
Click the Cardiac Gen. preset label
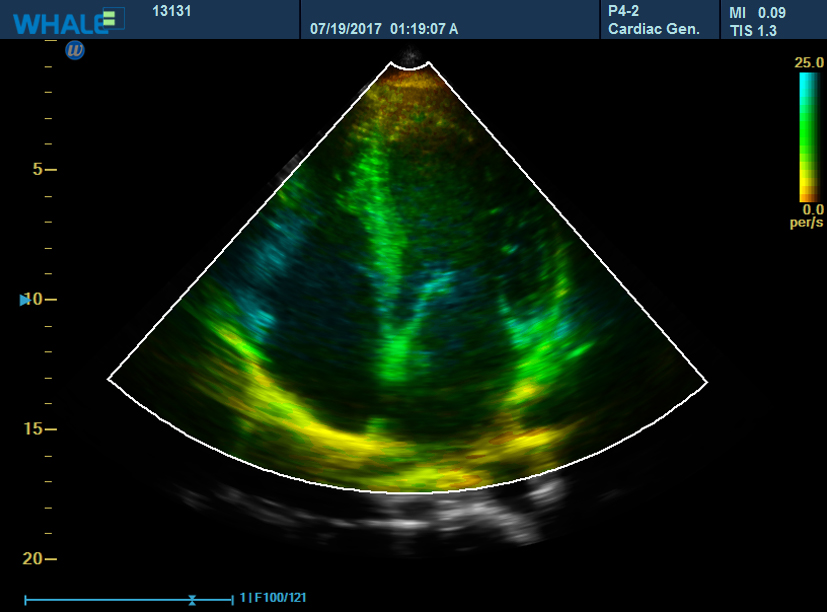tap(654, 29)
